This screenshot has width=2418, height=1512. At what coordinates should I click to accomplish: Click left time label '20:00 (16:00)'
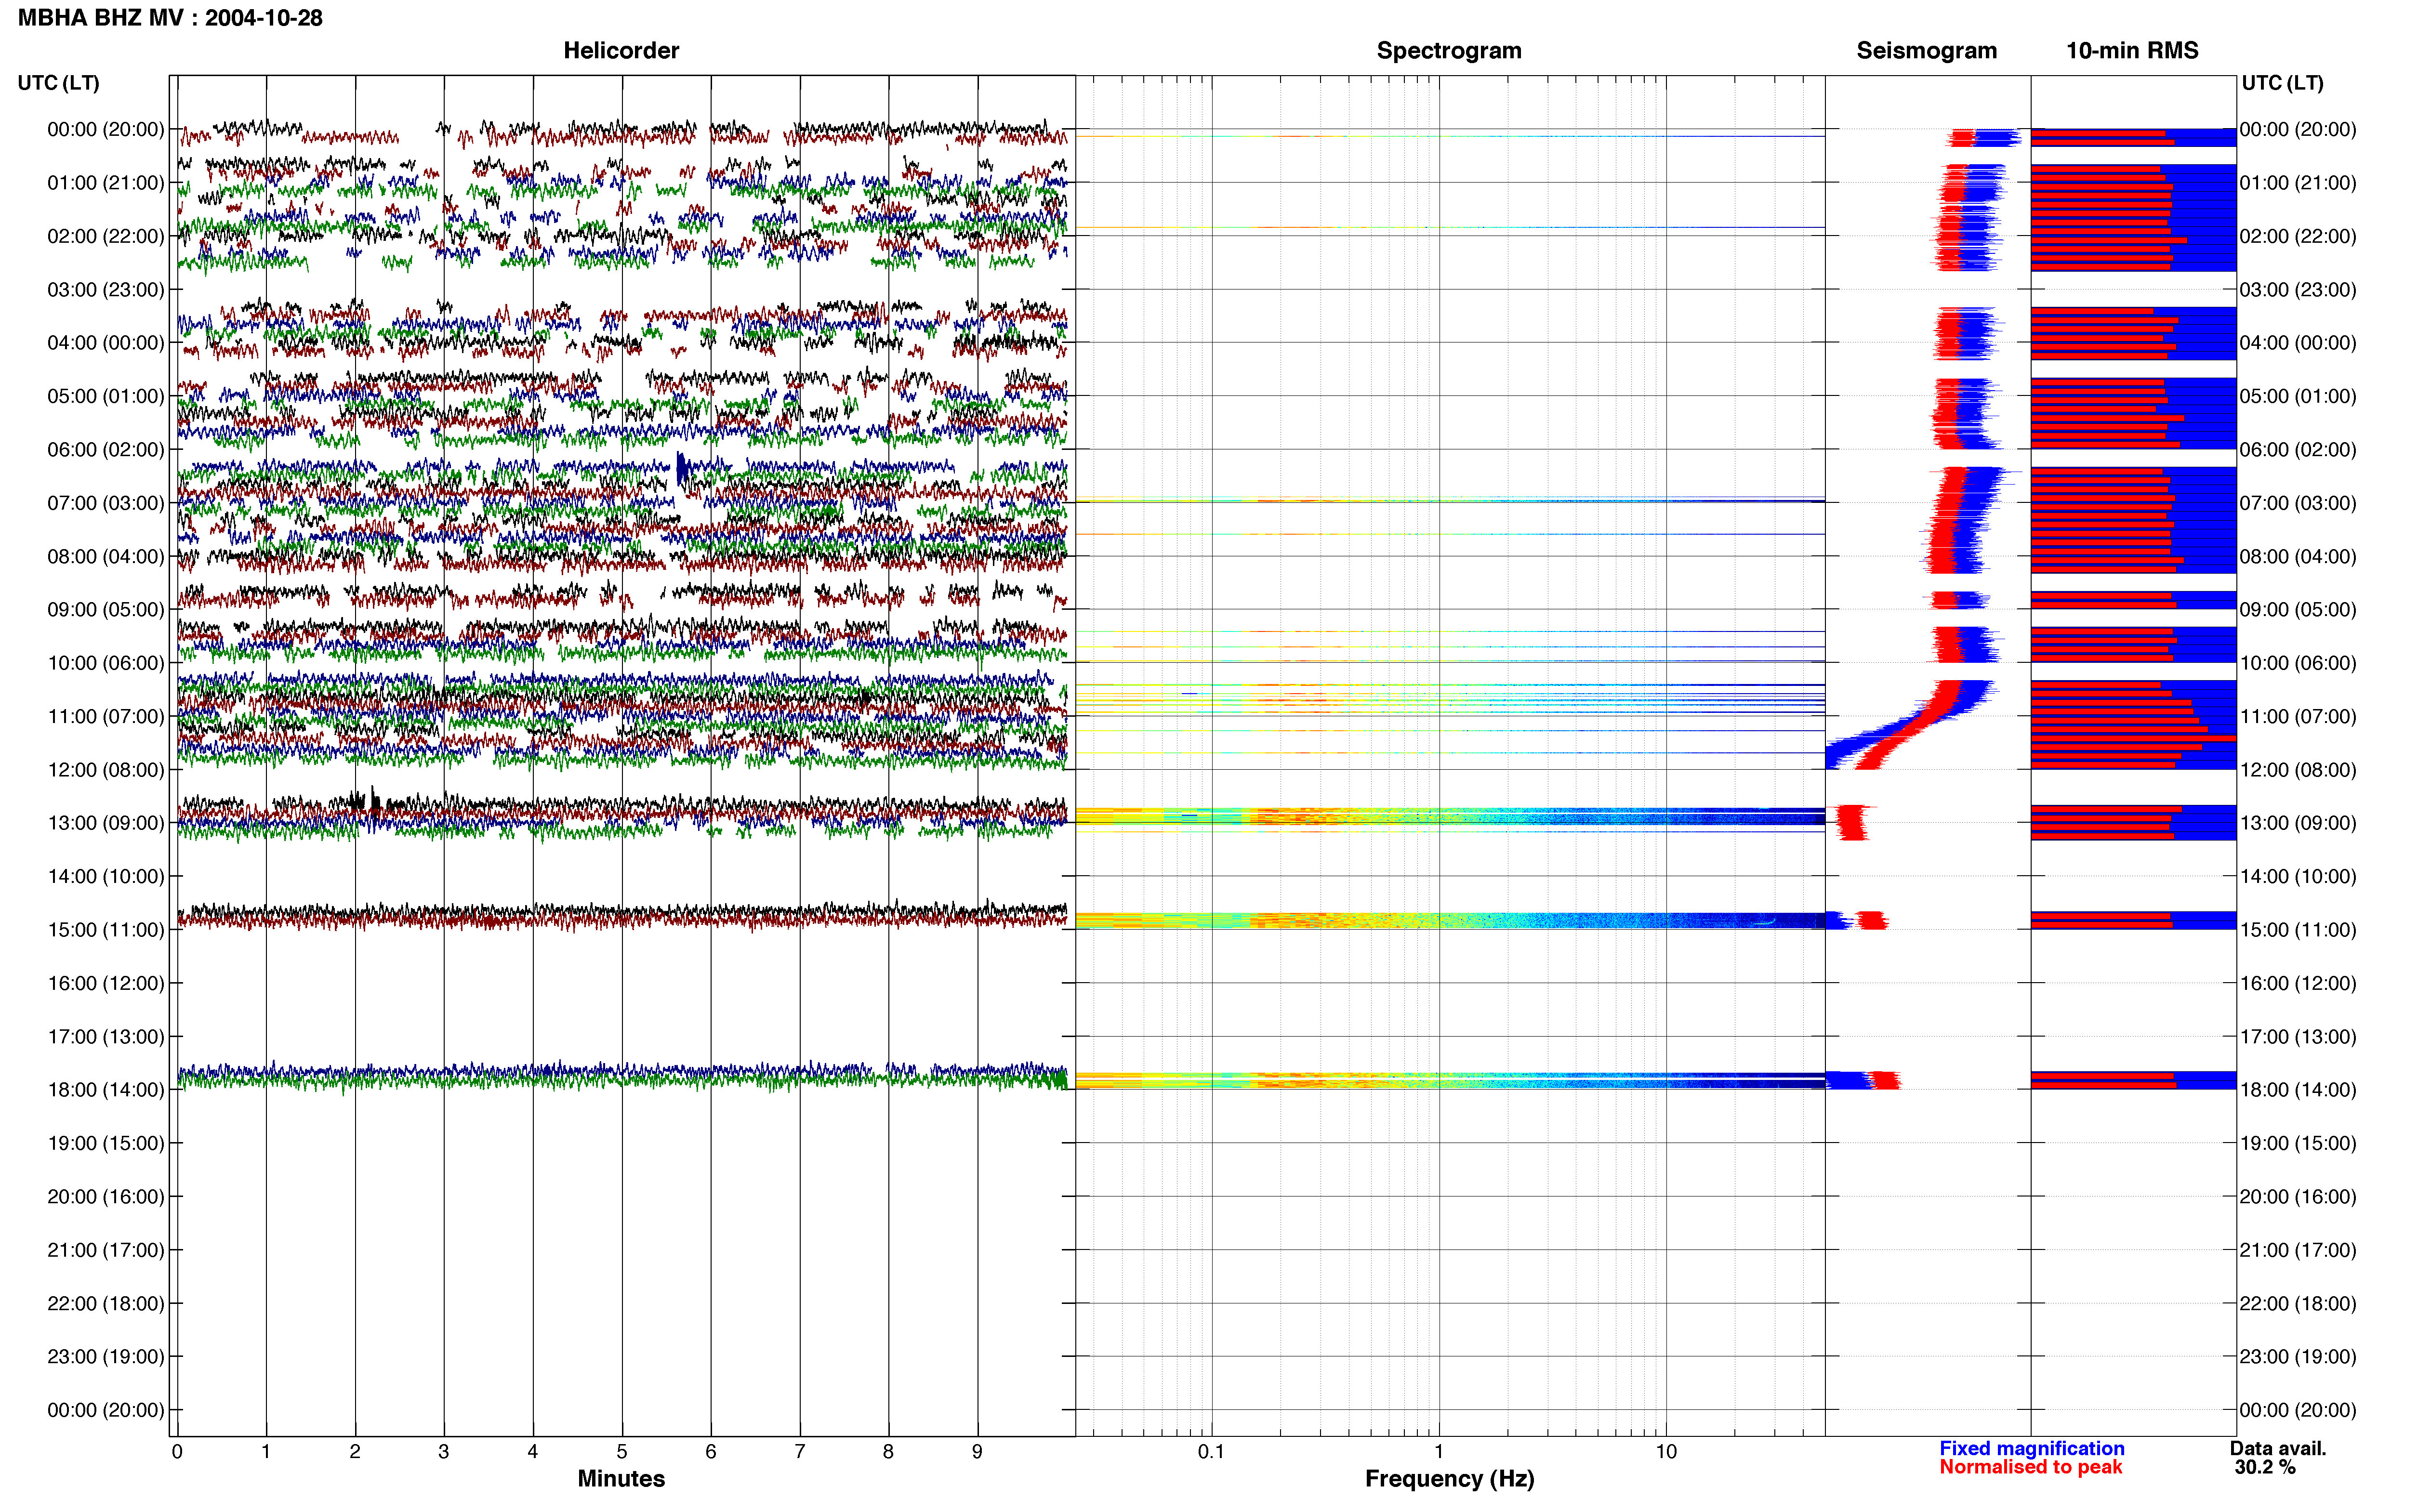[x=106, y=1197]
